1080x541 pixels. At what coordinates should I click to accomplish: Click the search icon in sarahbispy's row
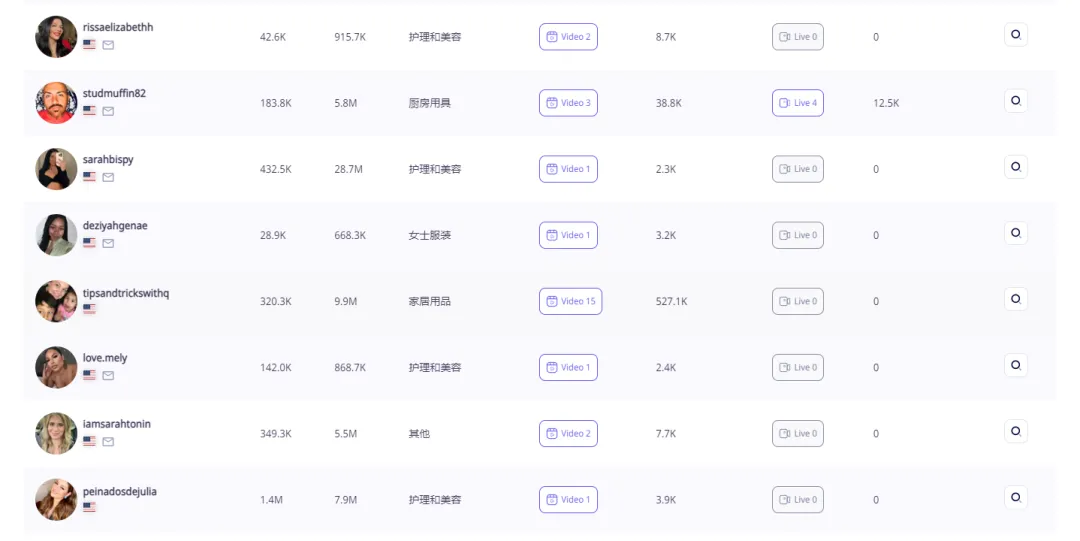[1015, 167]
